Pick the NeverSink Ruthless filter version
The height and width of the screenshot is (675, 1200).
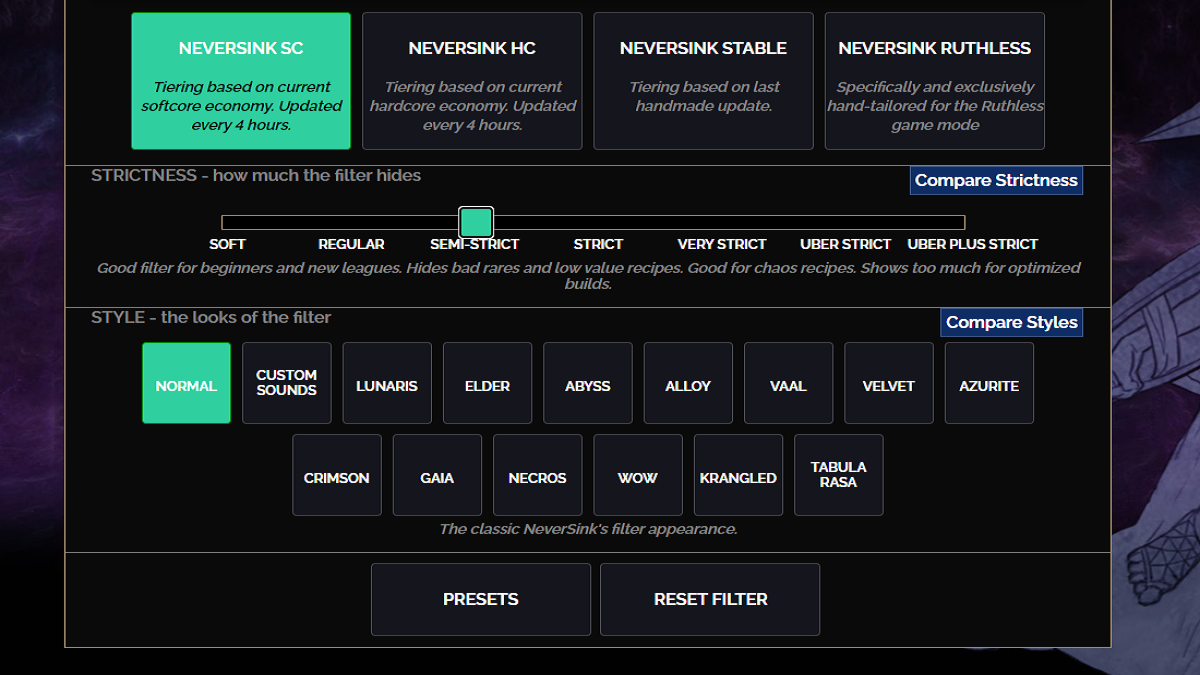[x=934, y=81]
